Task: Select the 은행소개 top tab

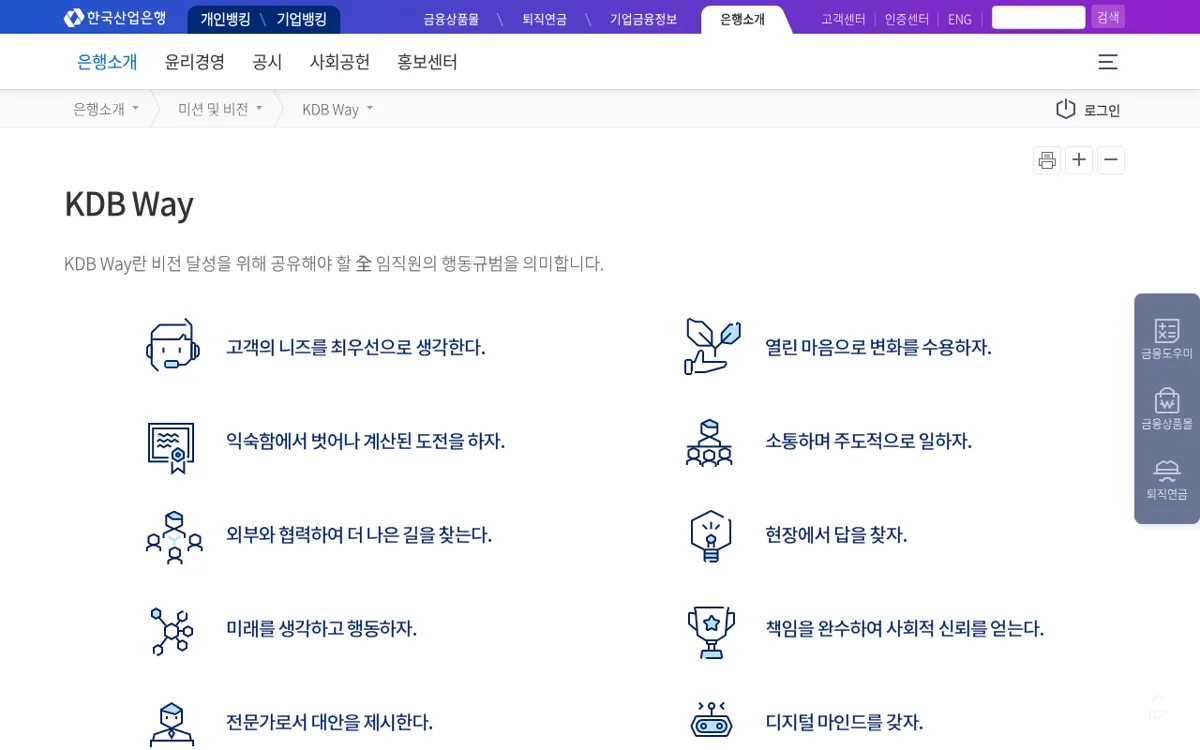Action: tap(742, 19)
